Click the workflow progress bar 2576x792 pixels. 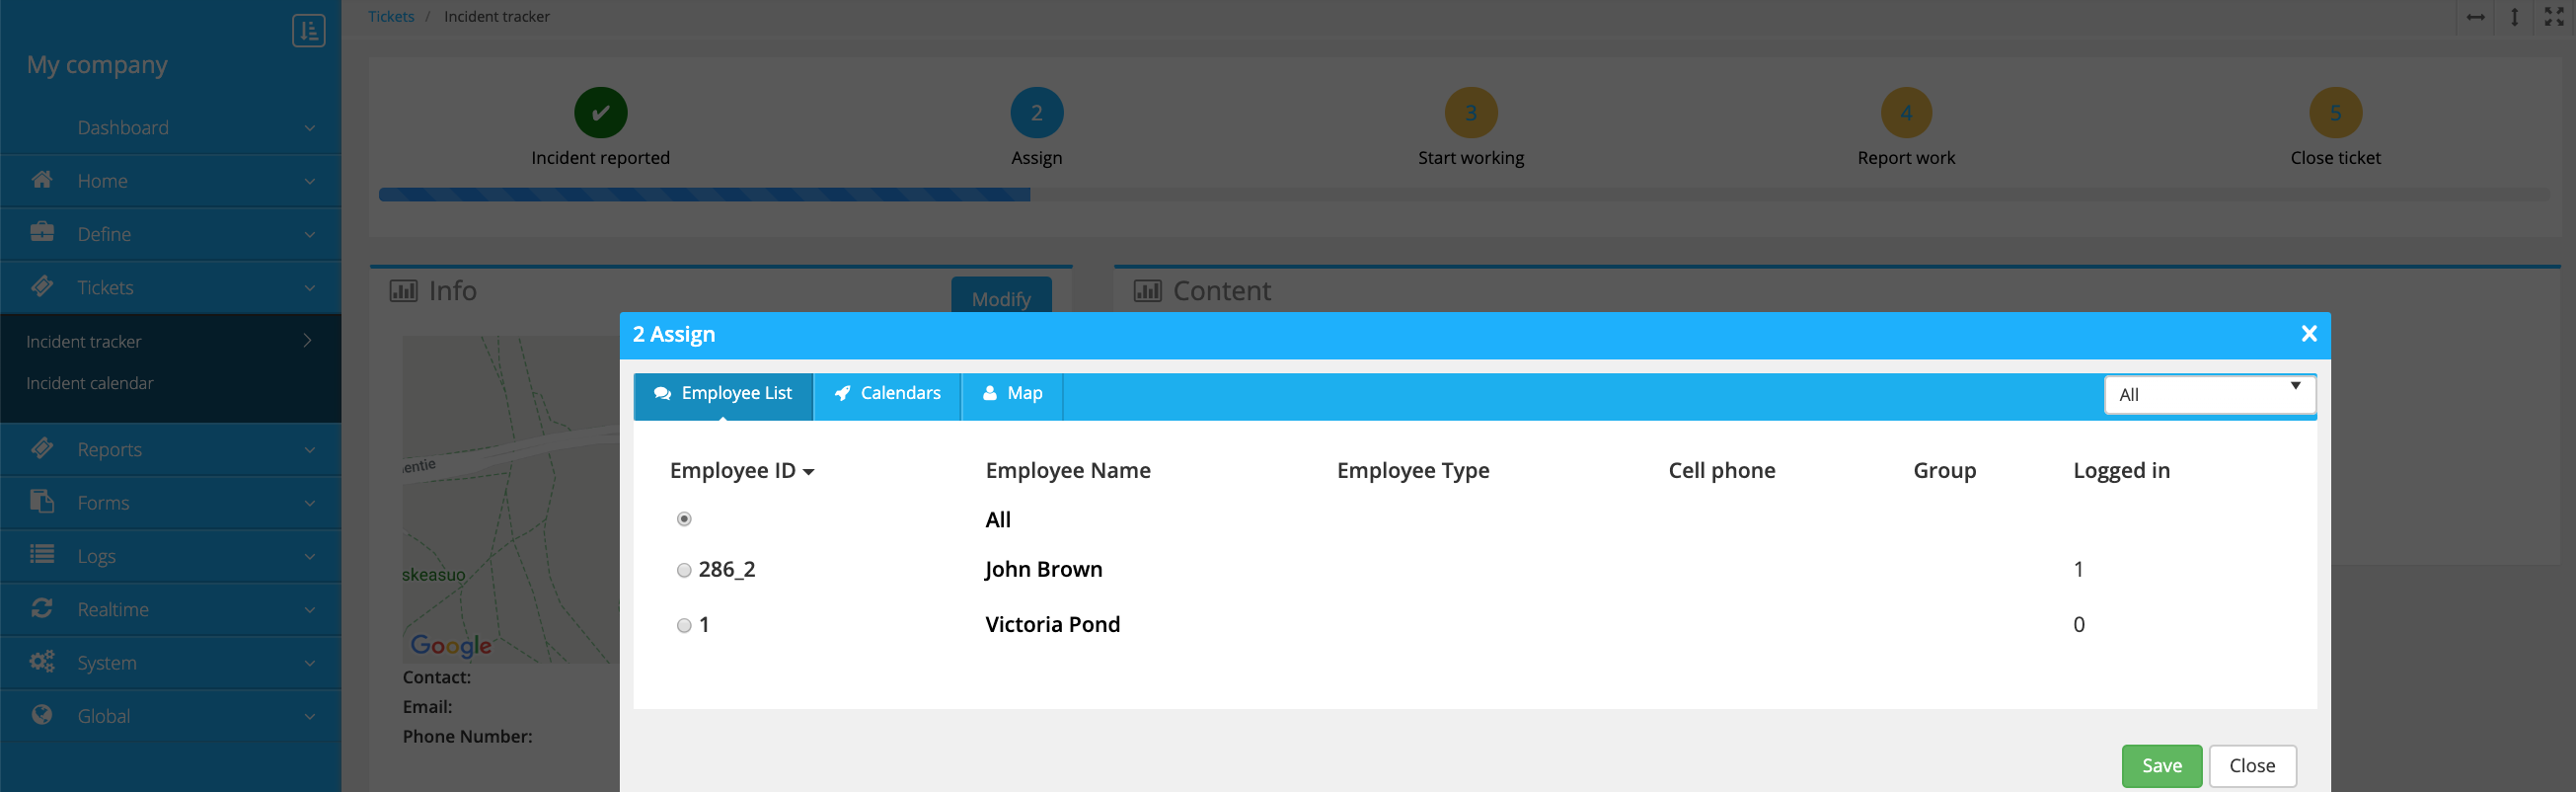coord(1462,195)
